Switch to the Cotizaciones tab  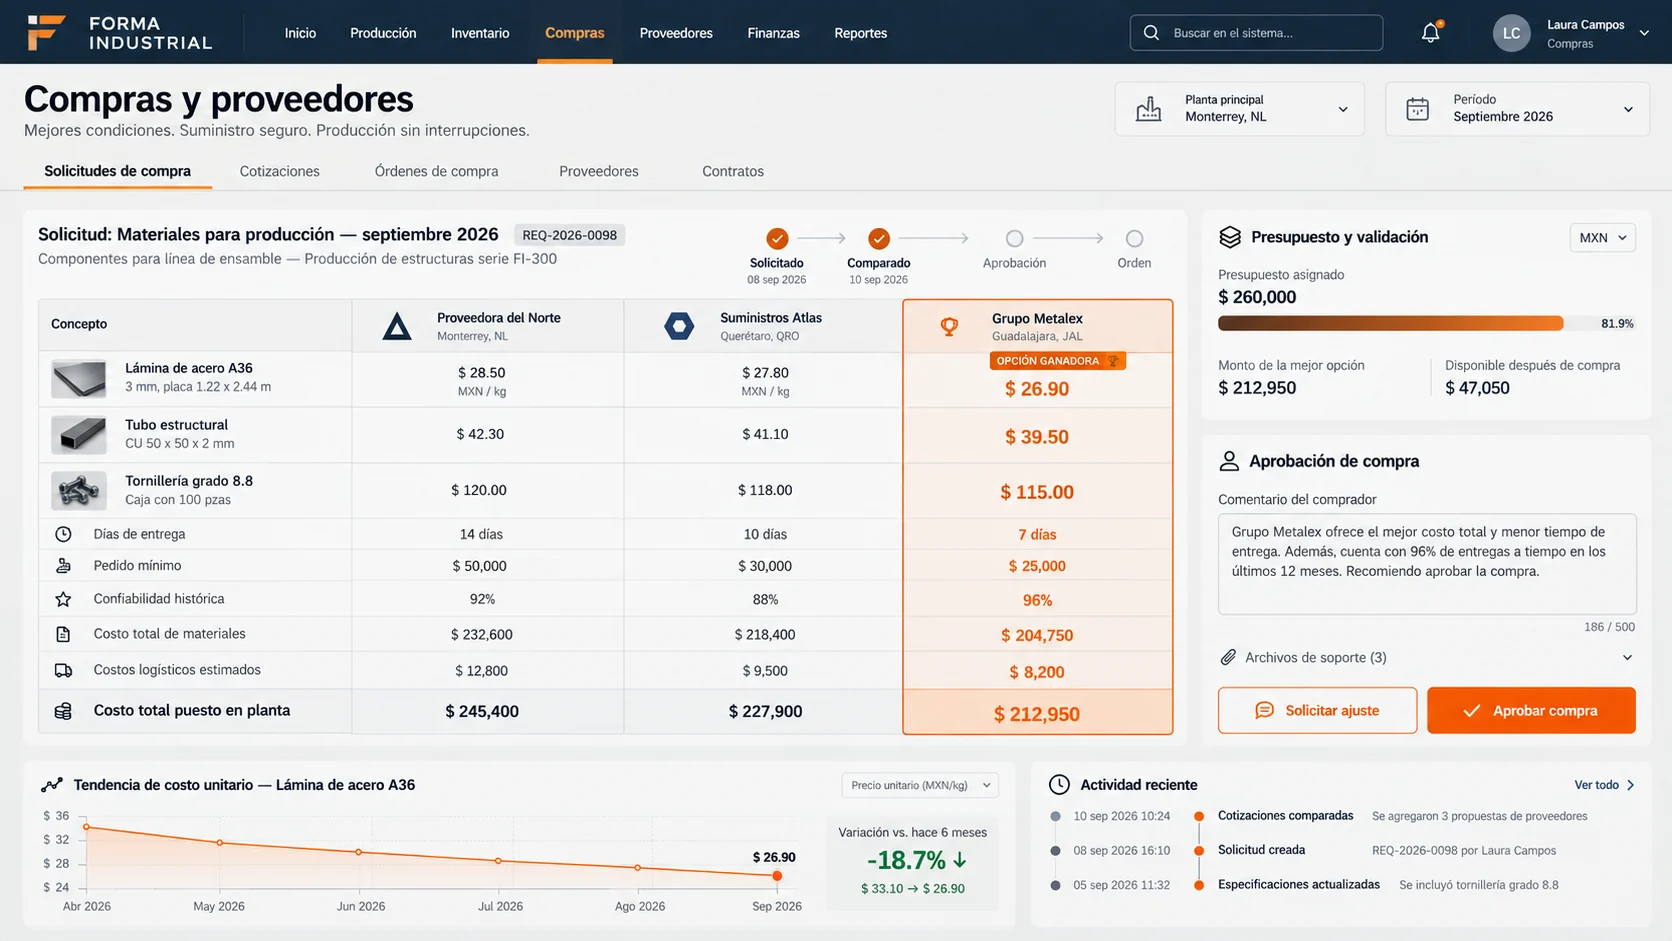pyautogui.click(x=280, y=171)
